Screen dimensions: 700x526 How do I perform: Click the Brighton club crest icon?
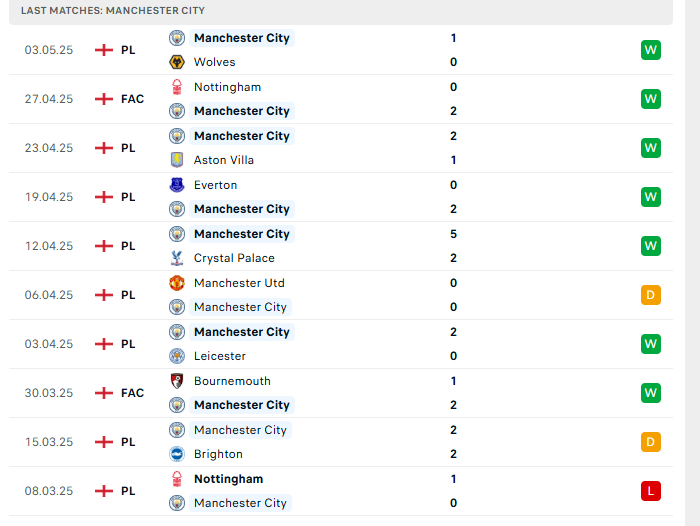point(177,454)
